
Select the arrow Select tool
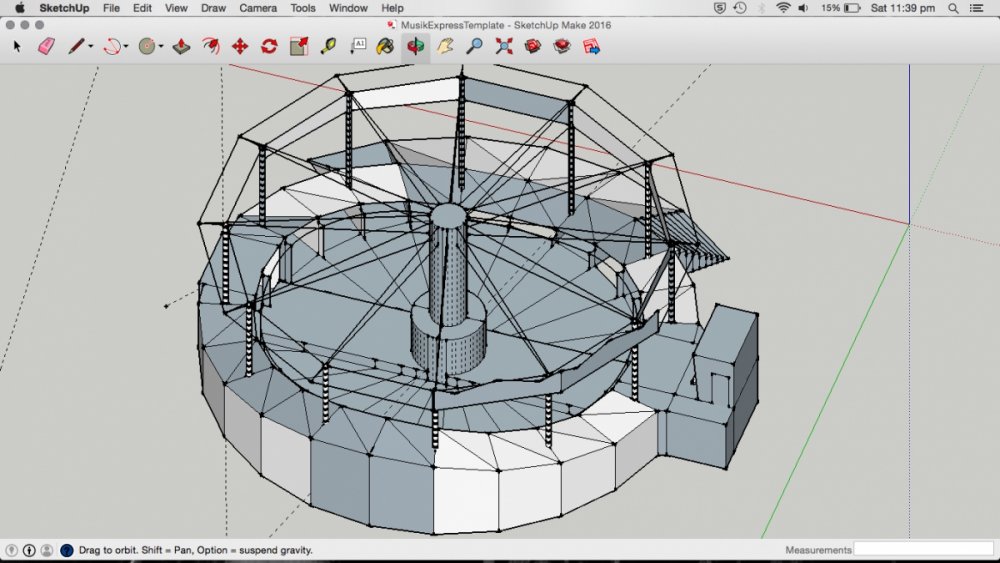tap(17, 46)
